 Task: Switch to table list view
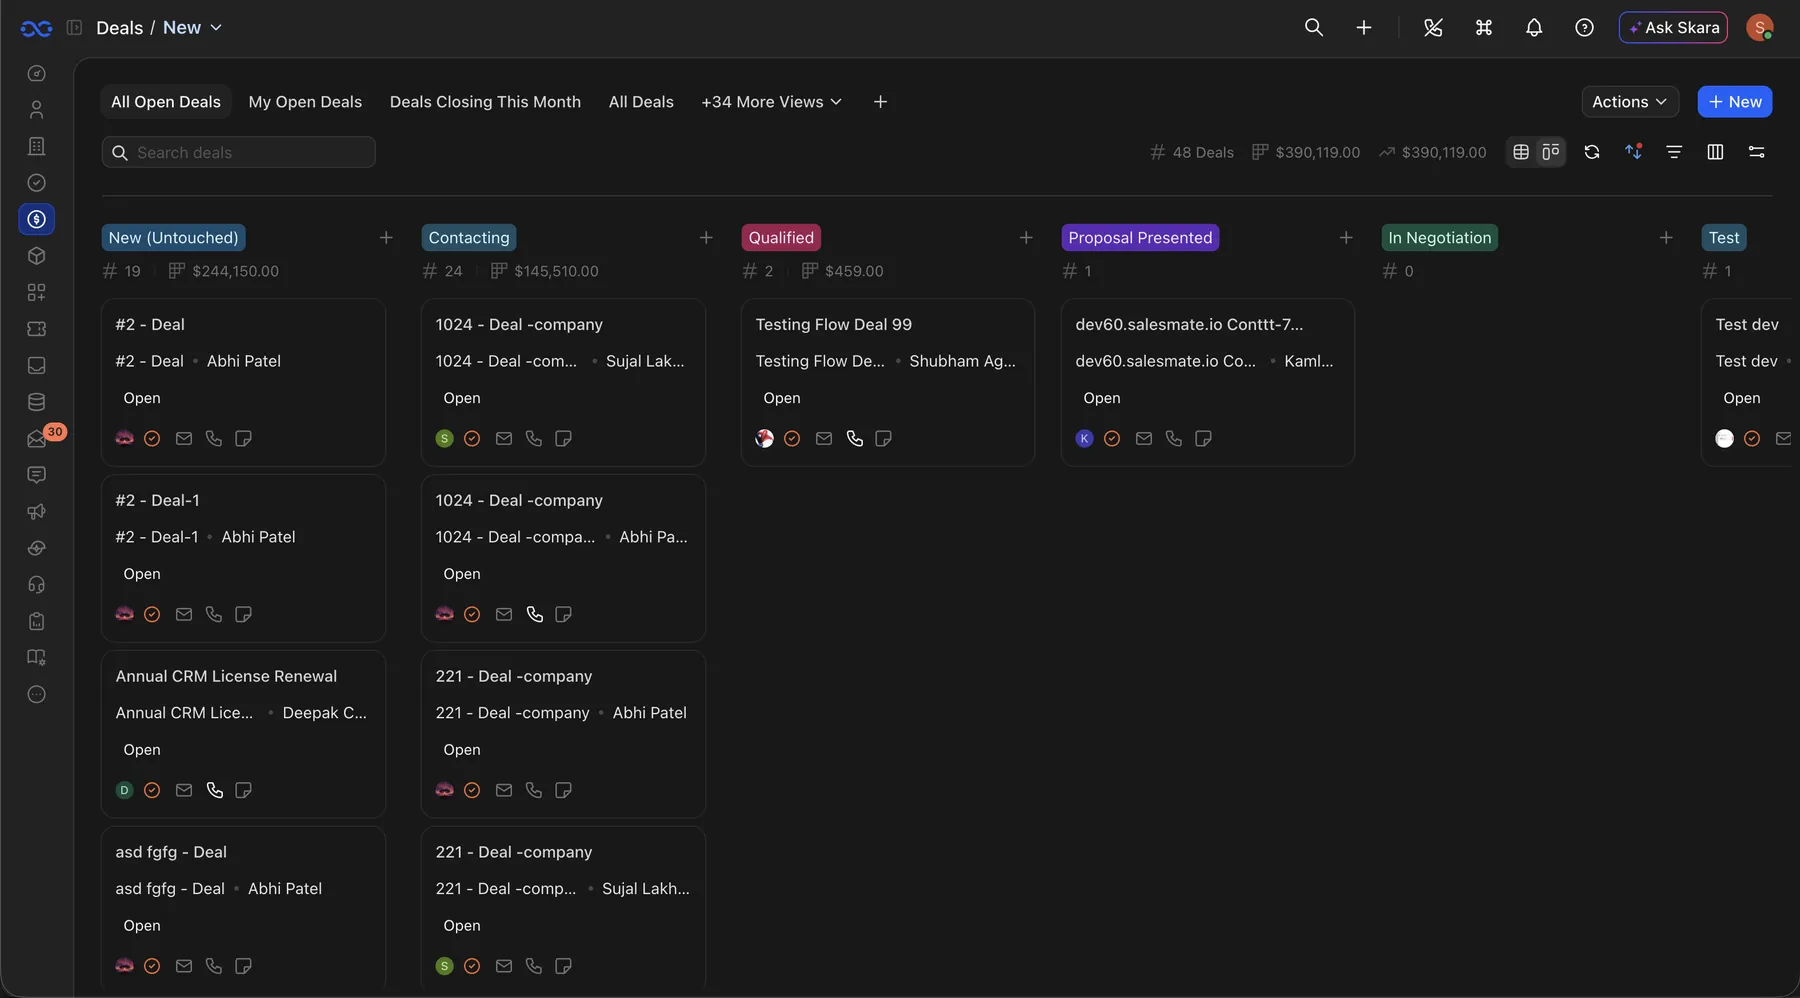tap(1521, 152)
